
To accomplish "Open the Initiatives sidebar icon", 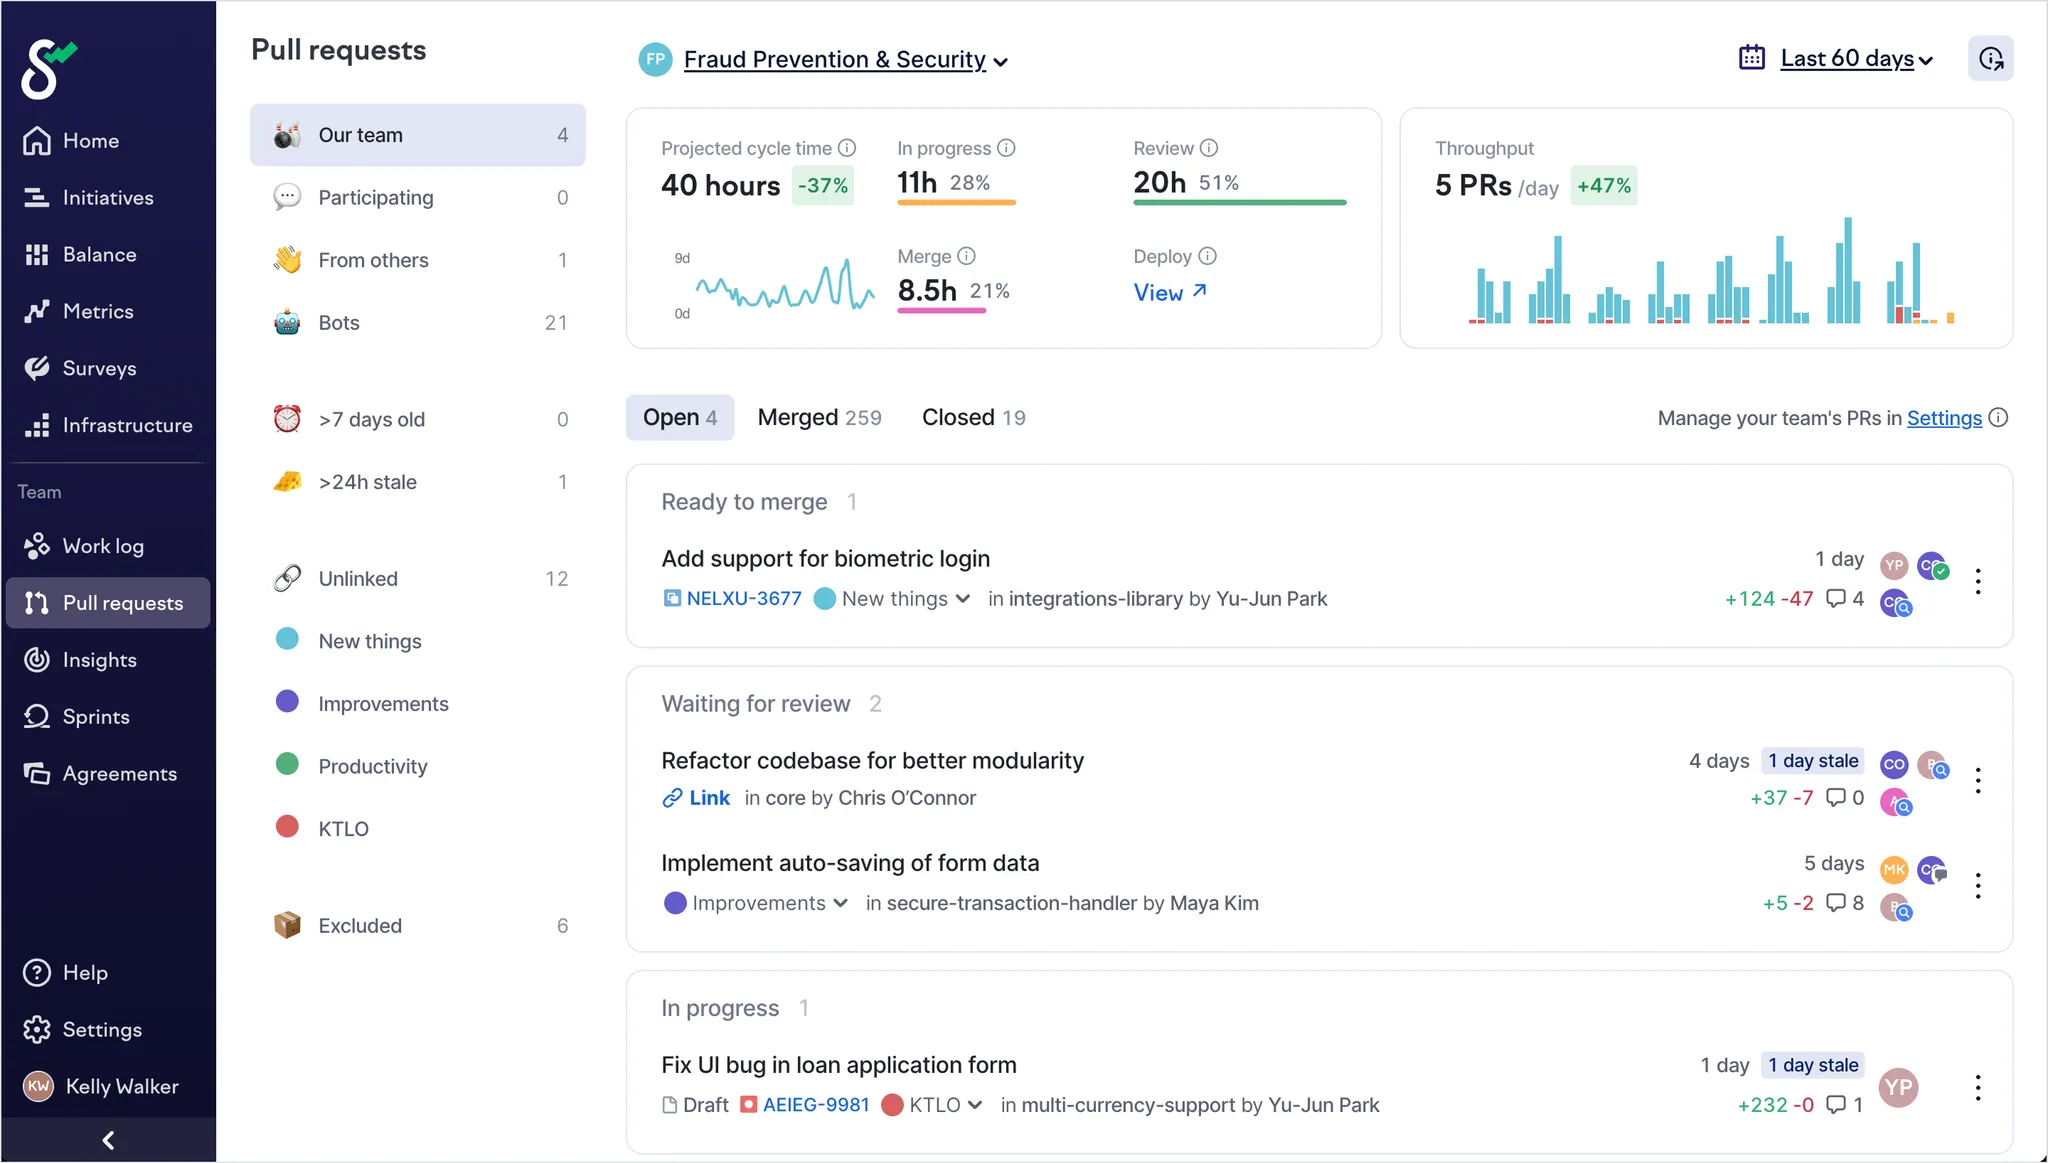I will [37, 198].
